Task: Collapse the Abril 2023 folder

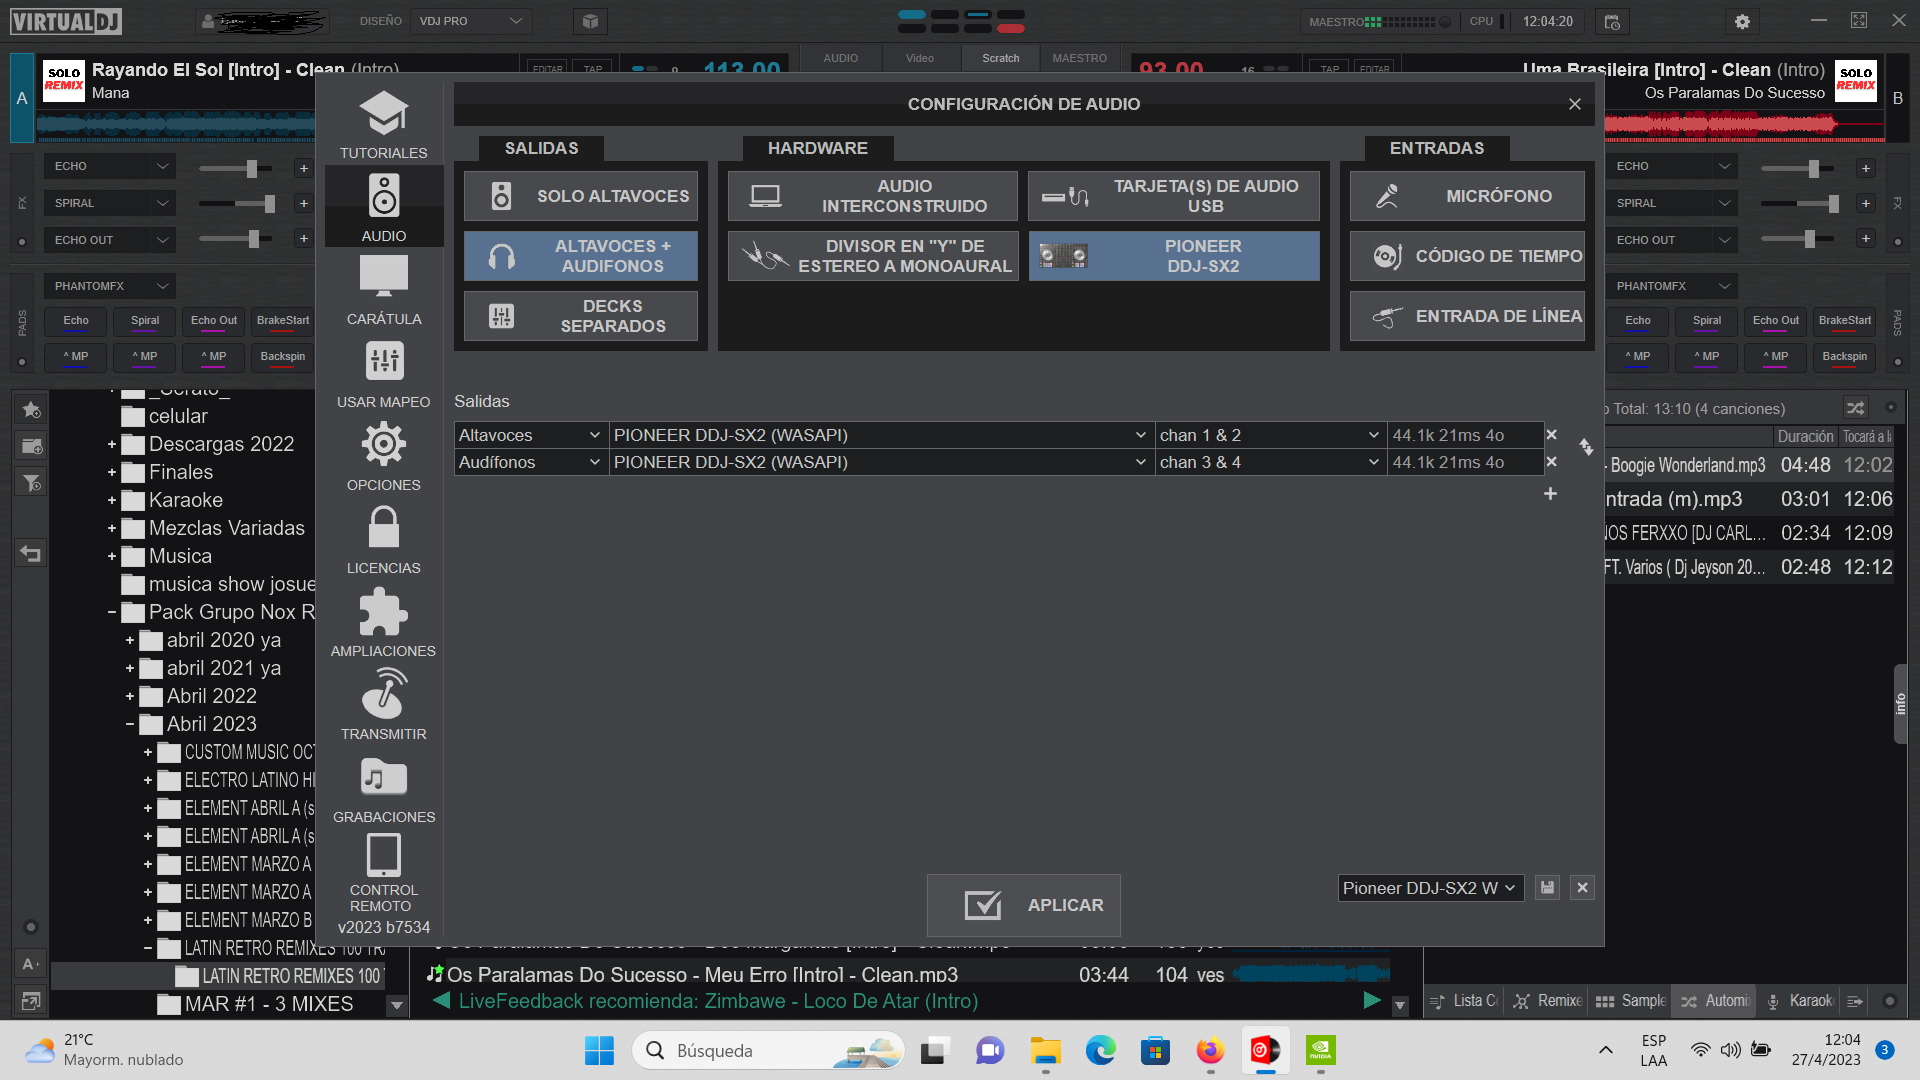Action: click(130, 724)
